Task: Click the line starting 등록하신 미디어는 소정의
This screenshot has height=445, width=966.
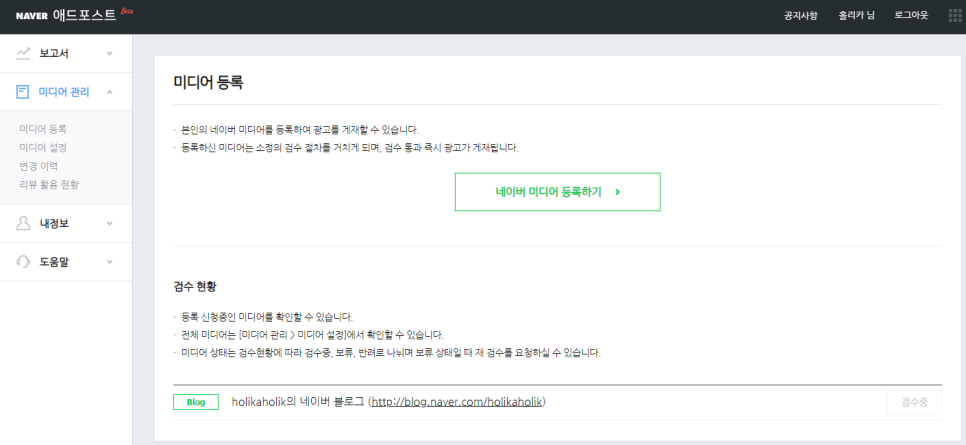Action: (x=350, y=148)
